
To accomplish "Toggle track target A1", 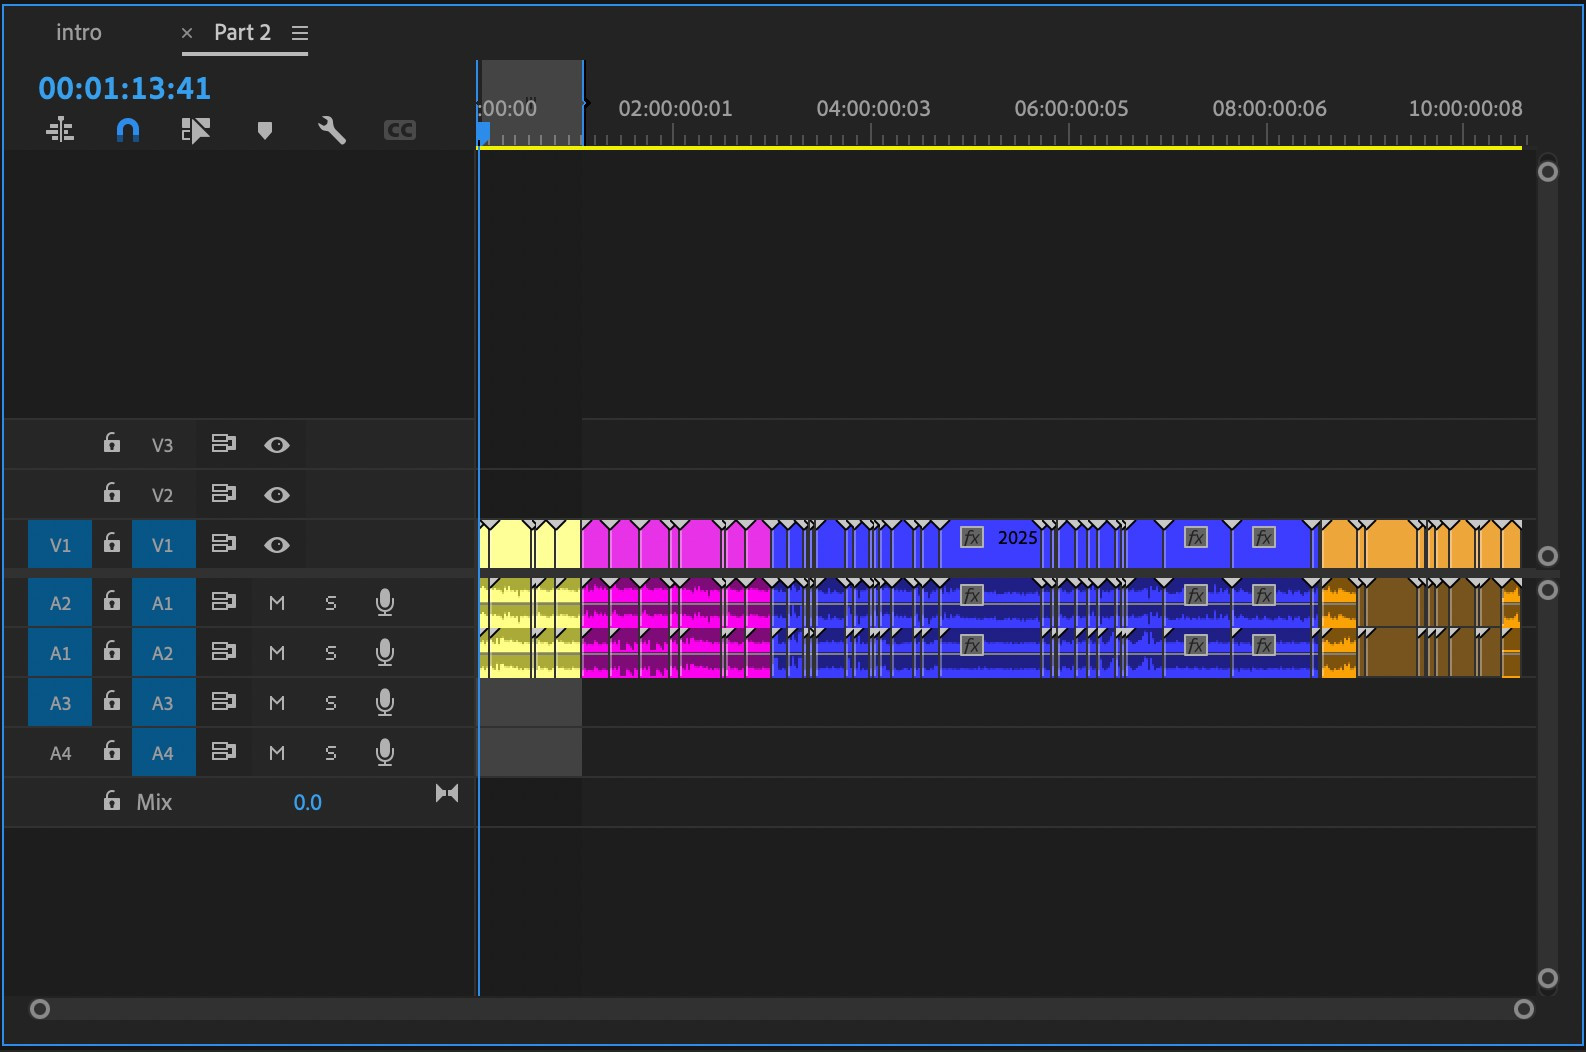I will [163, 603].
